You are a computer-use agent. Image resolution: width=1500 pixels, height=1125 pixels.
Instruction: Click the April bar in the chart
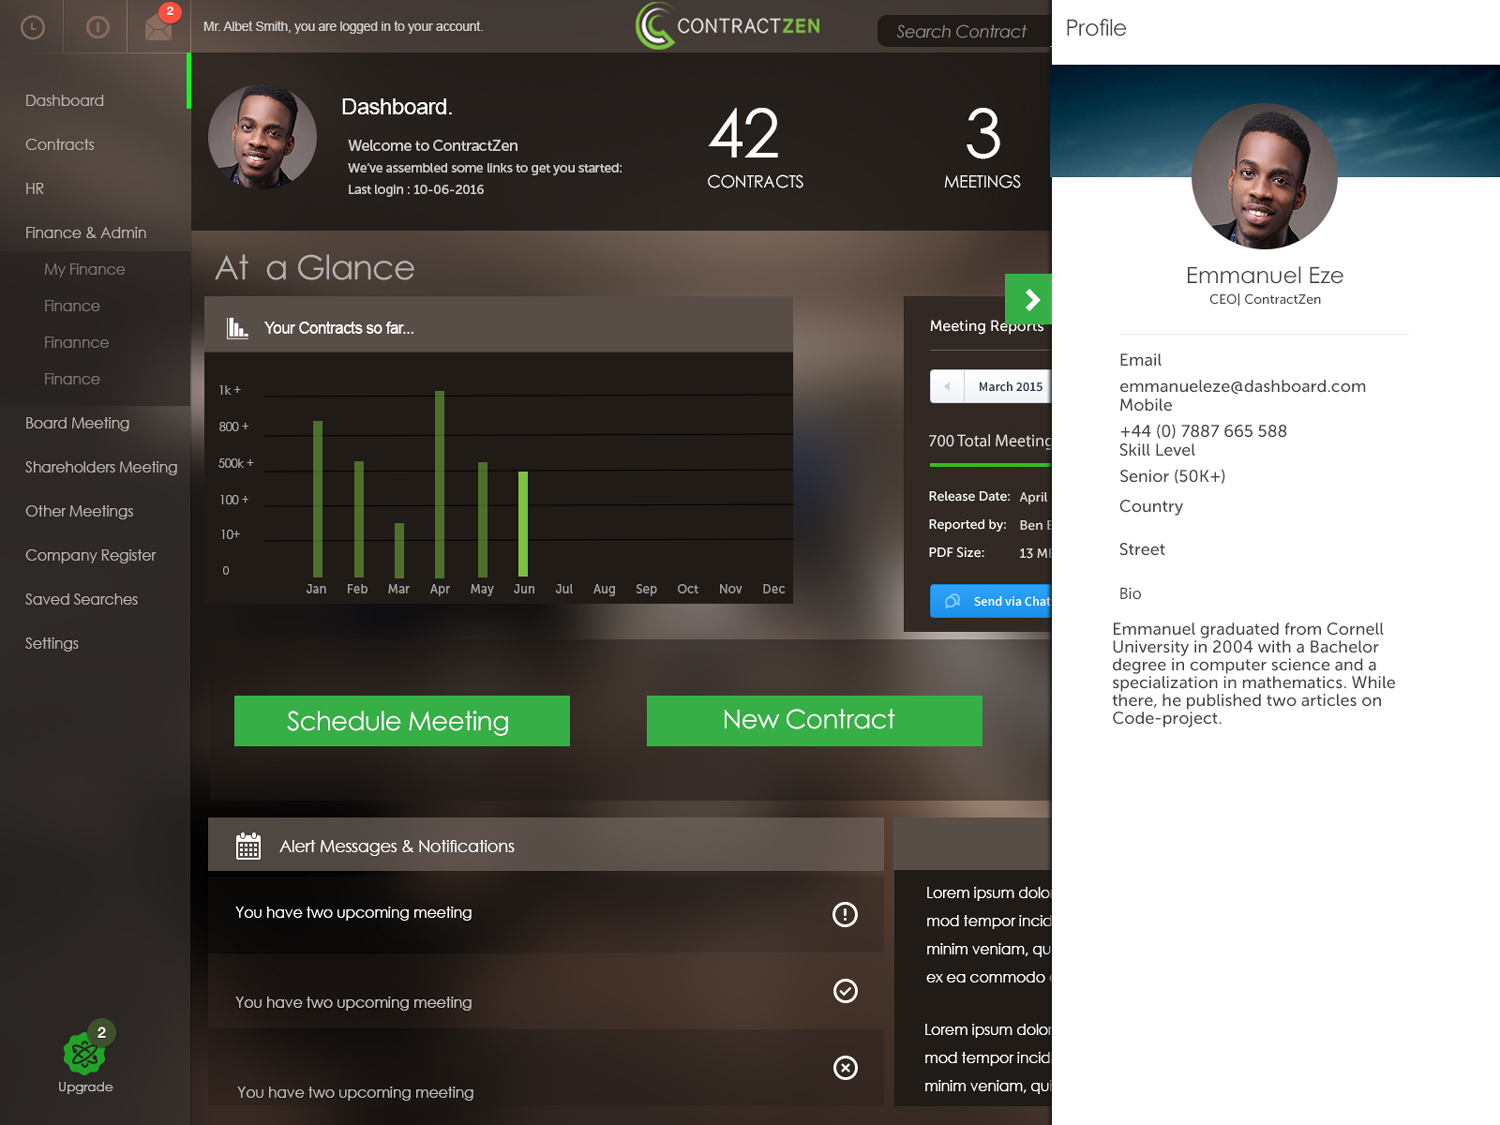pos(440,484)
